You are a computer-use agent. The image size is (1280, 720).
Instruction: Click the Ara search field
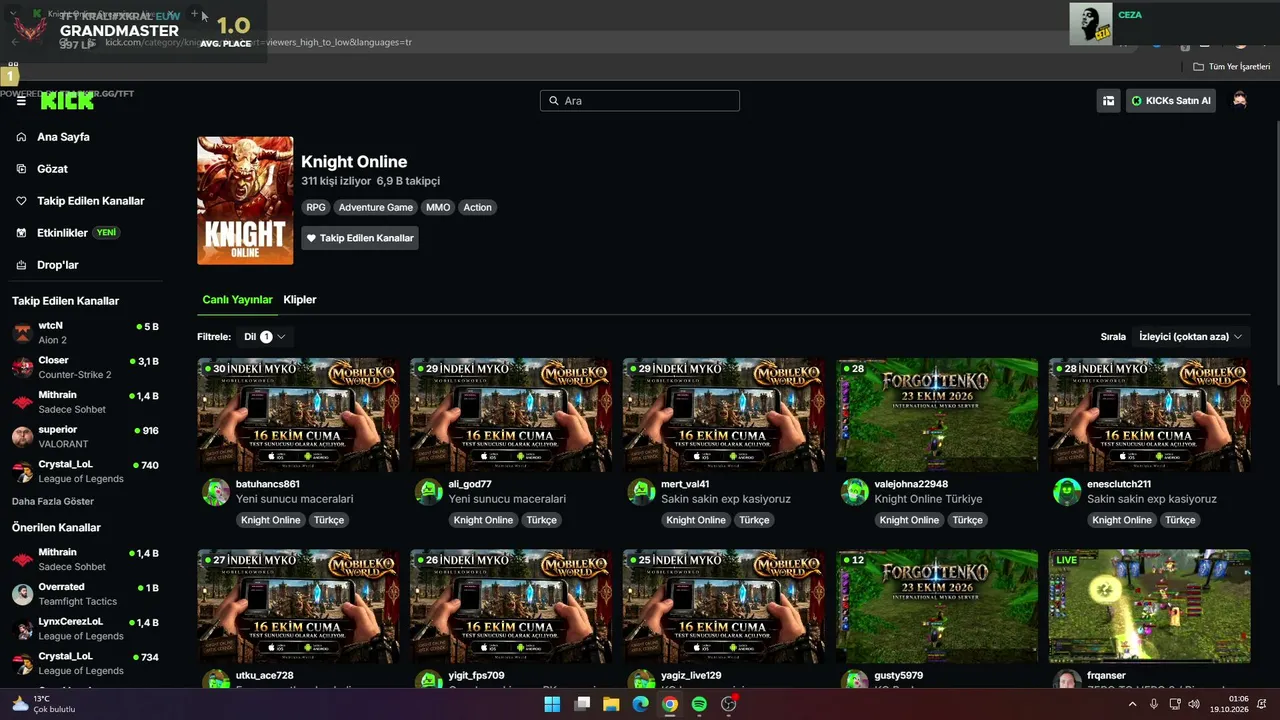640,101
